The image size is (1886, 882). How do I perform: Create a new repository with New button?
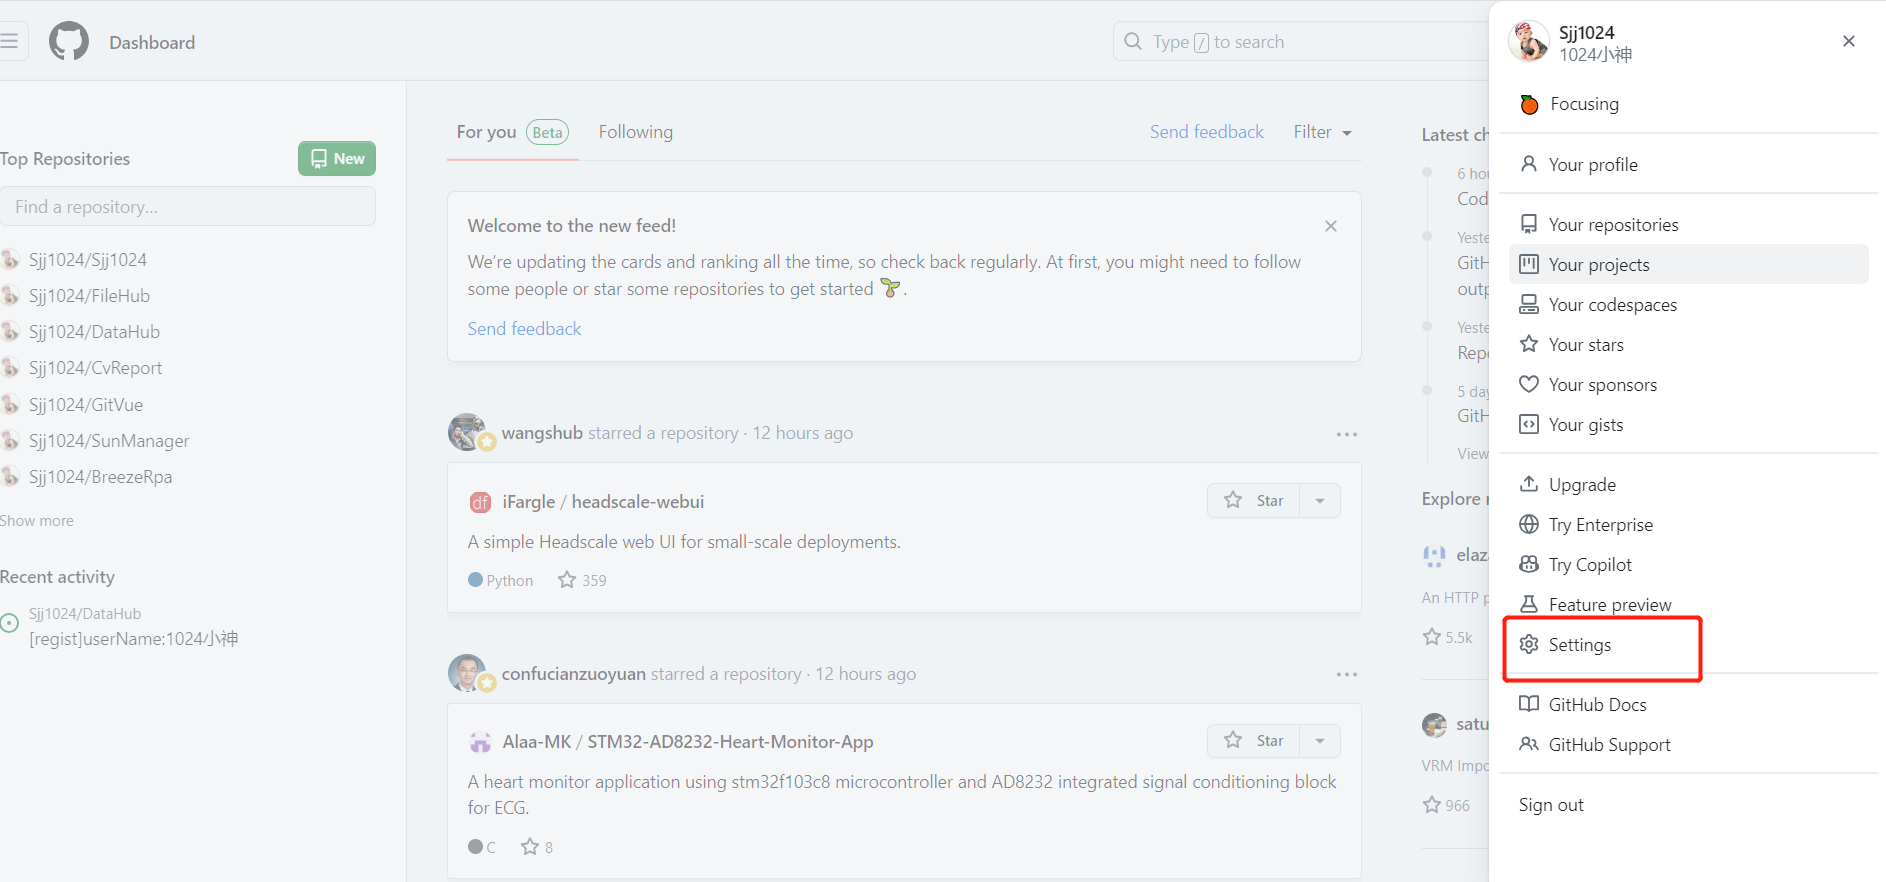[x=337, y=158]
